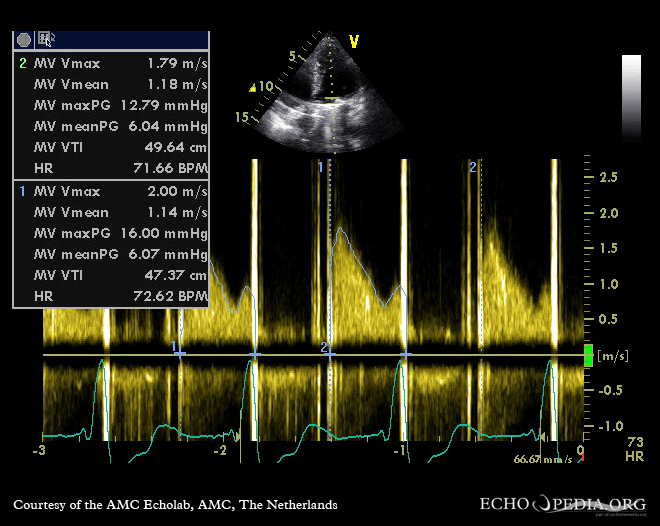Image resolution: width=660 pixels, height=526 pixels.
Task: Click the green baseline marker beside [m/s]
Action: point(588,355)
